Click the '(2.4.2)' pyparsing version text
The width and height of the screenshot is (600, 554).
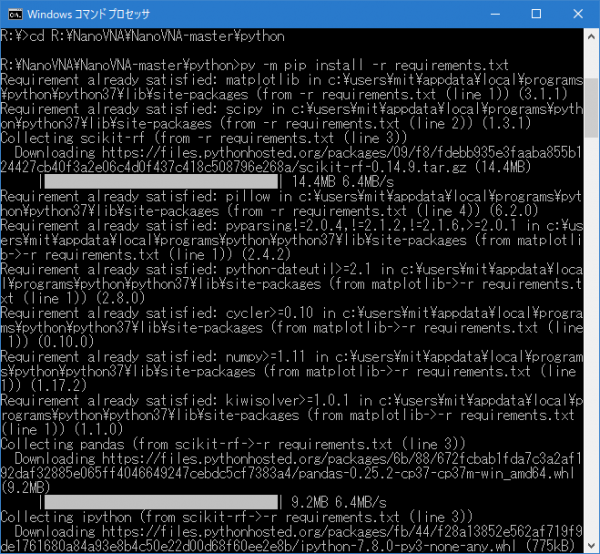click(x=266, y=254)
